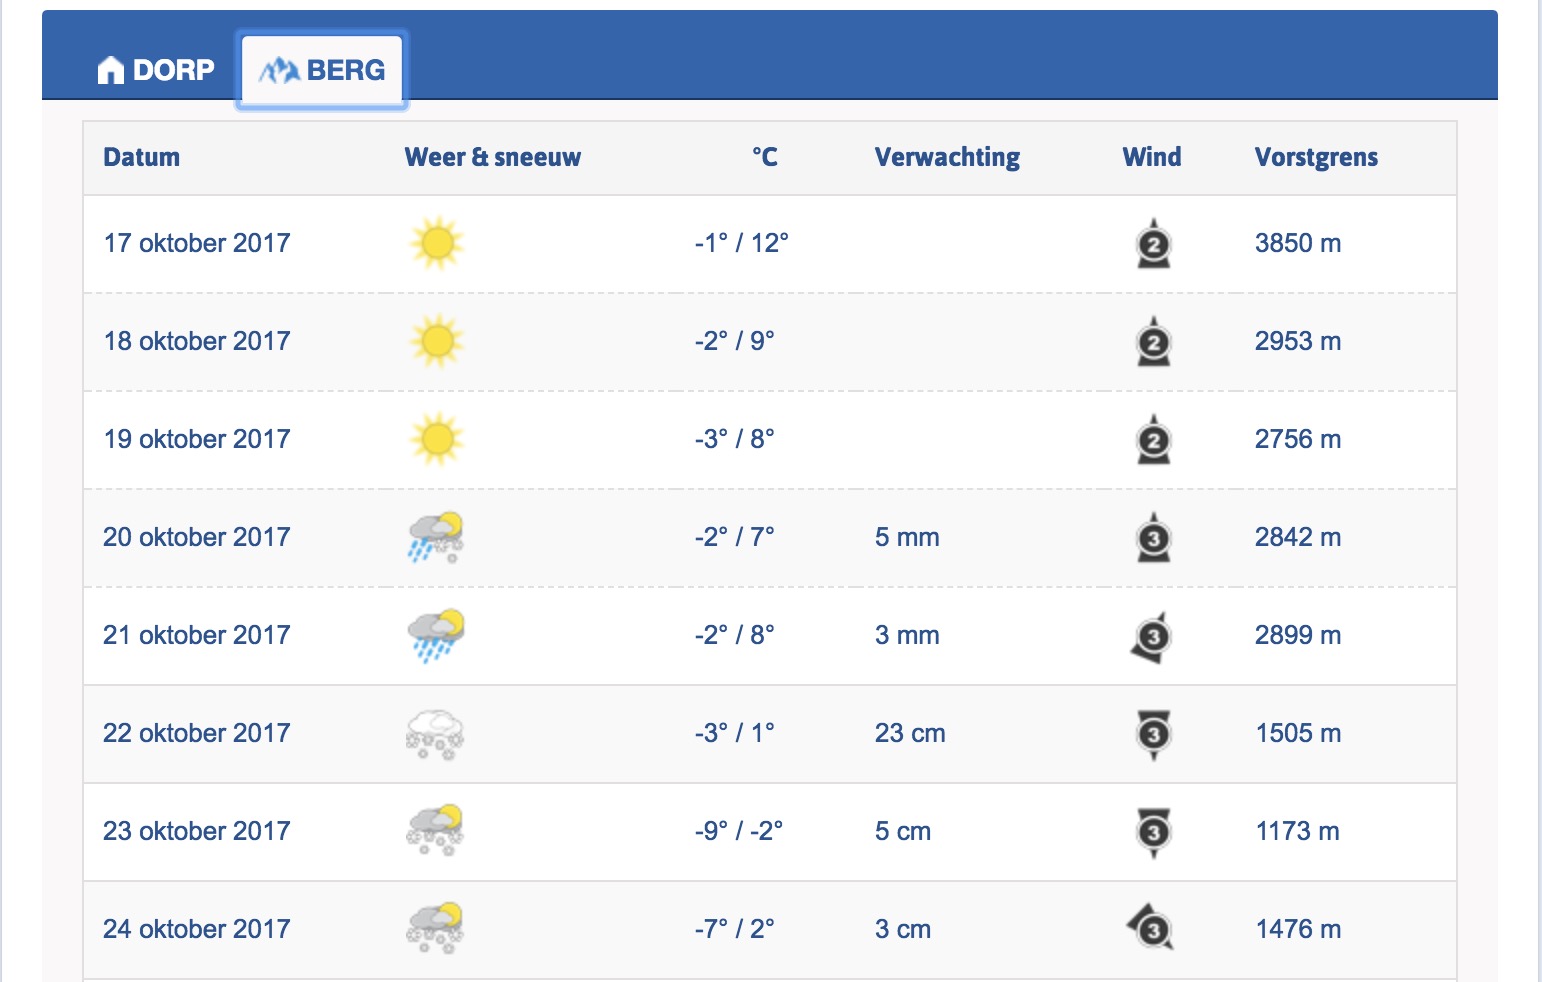
Task: Click the 3850 m vorstgrens value
Action: pos(1298,243)
